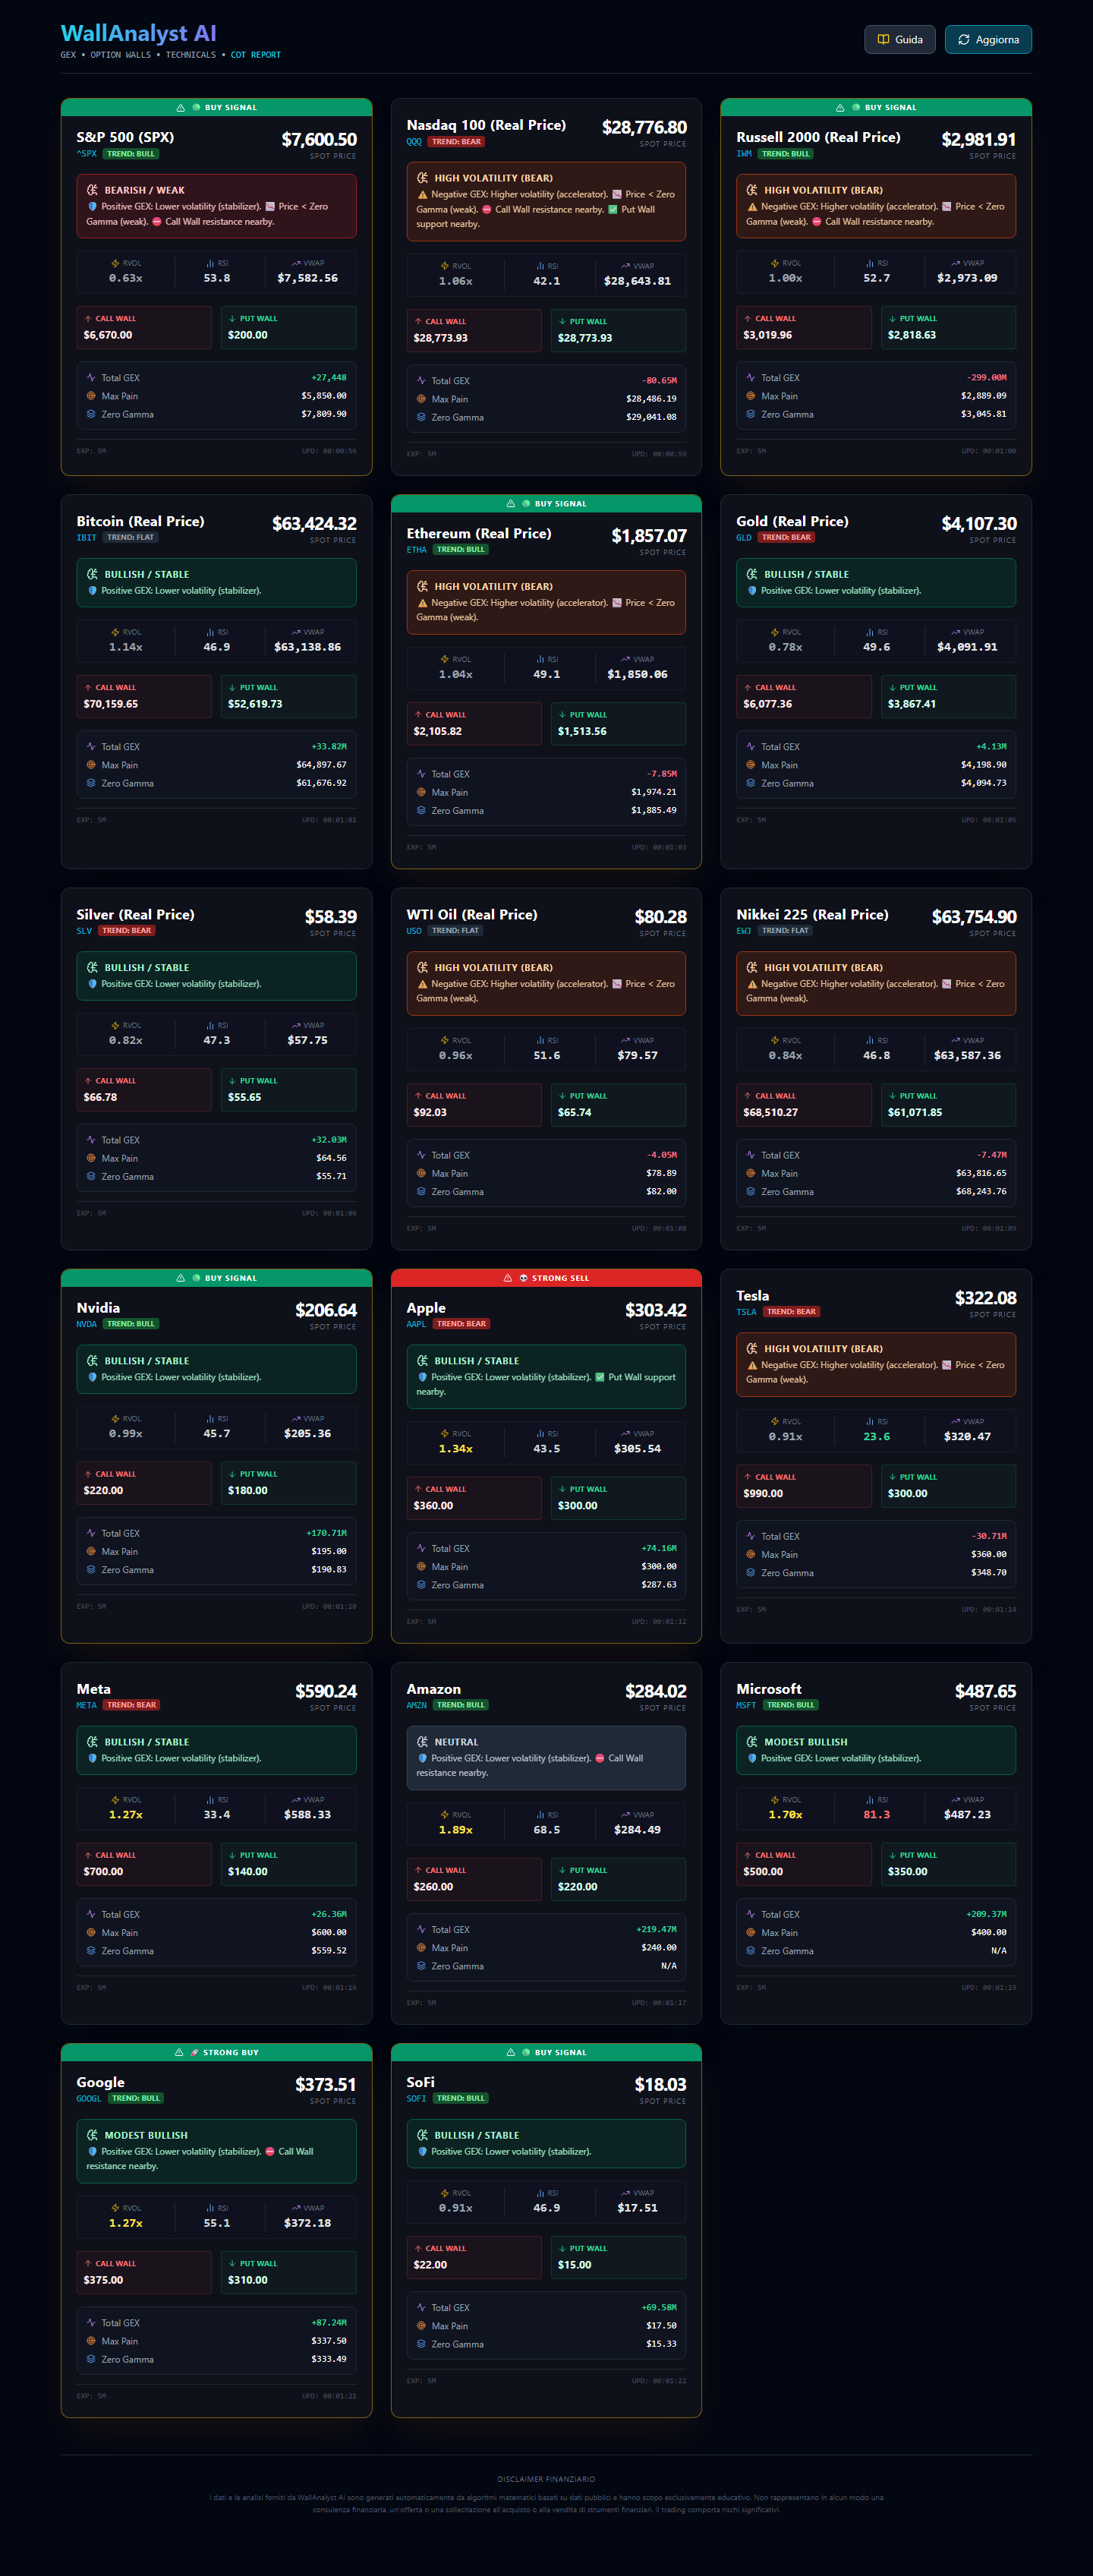Click the VWAP trend icon in Nikkei 225 card
Image resolution: width=1093 pixels, height=2576 pixels.
(x=956, y=1040)
